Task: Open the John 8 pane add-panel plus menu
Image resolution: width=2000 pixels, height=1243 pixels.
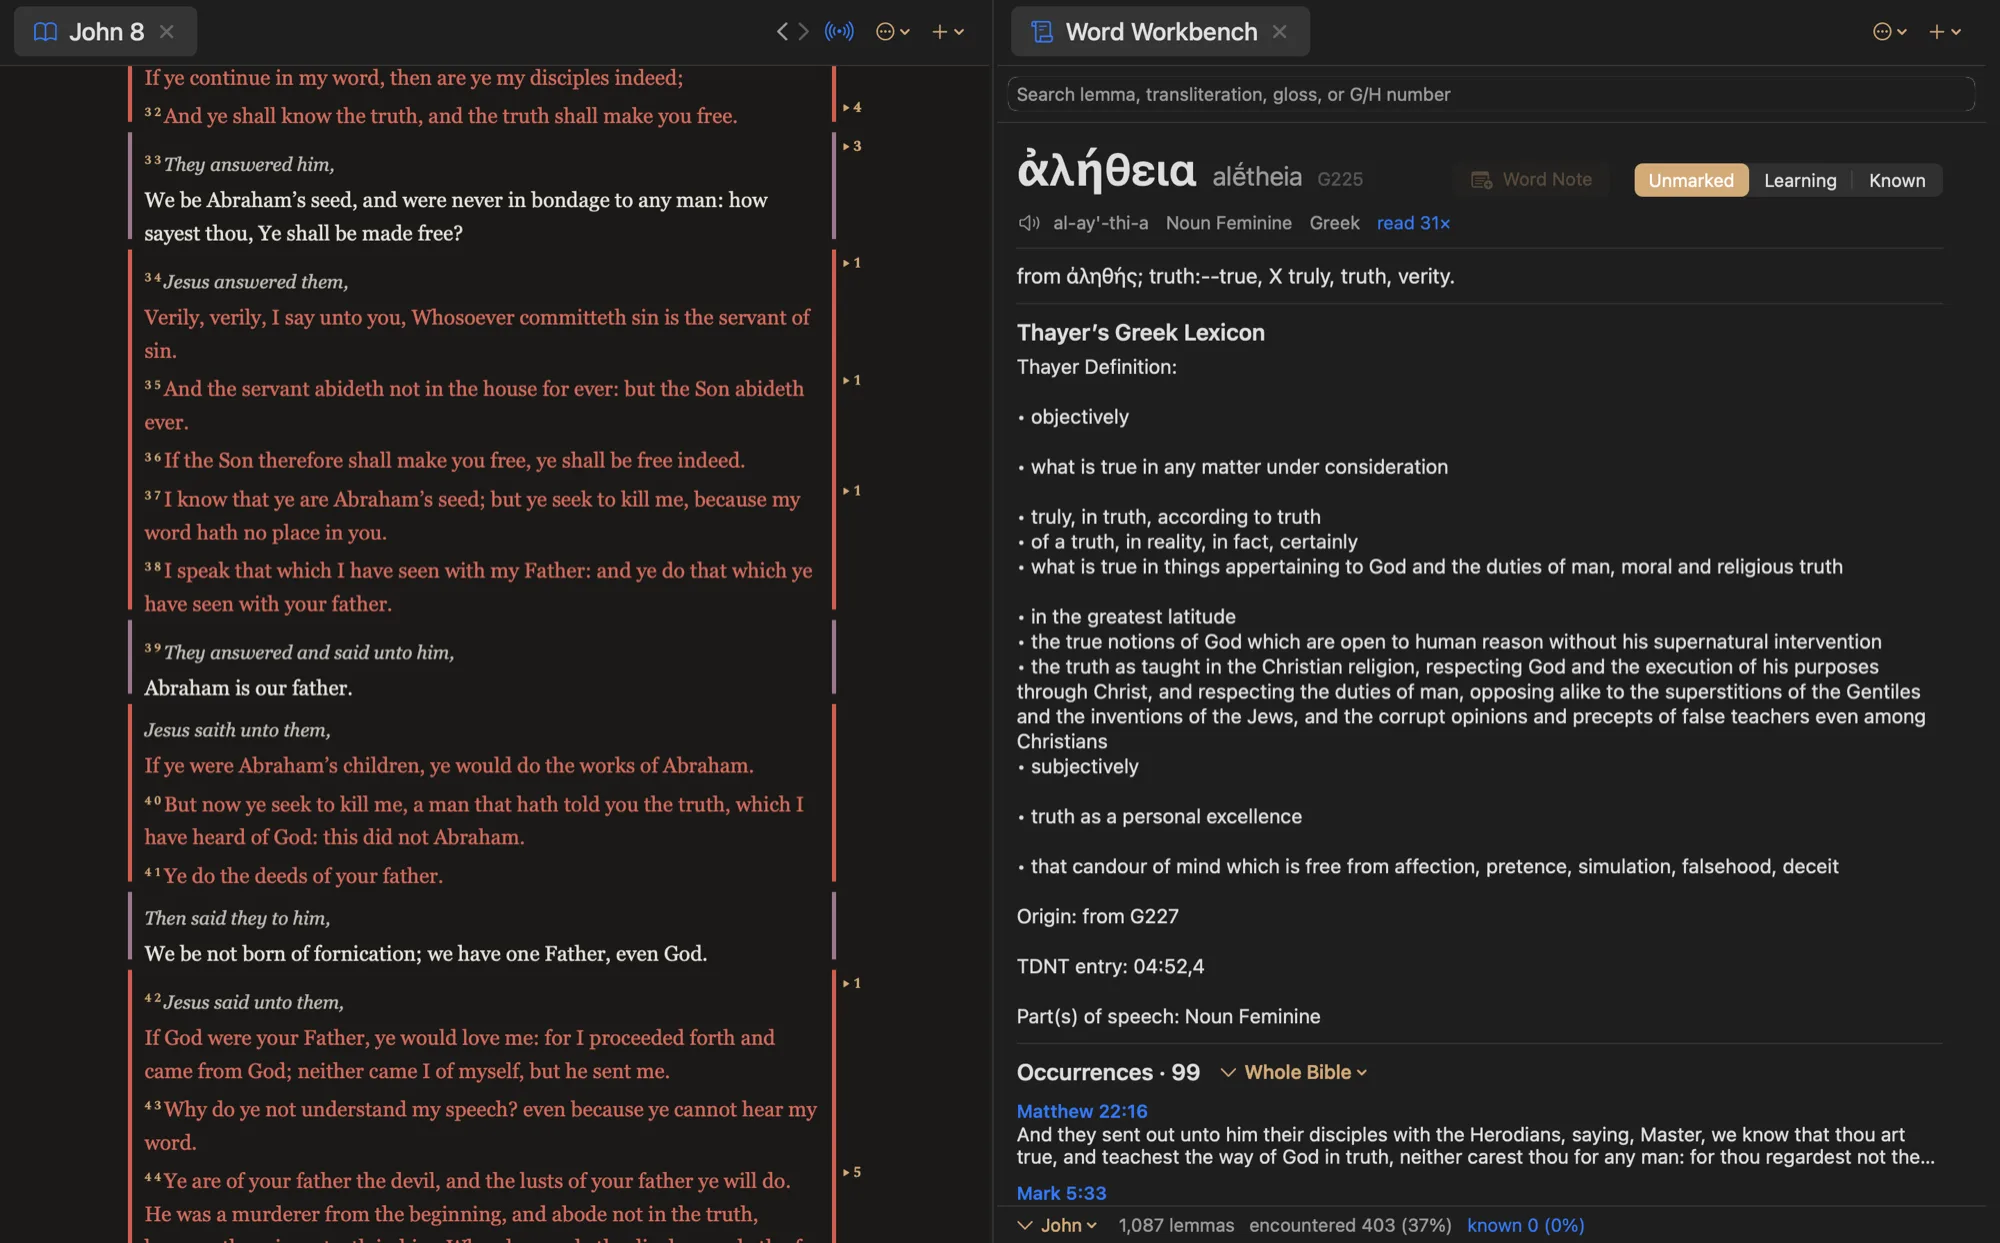Action: (x=948, y=32)
